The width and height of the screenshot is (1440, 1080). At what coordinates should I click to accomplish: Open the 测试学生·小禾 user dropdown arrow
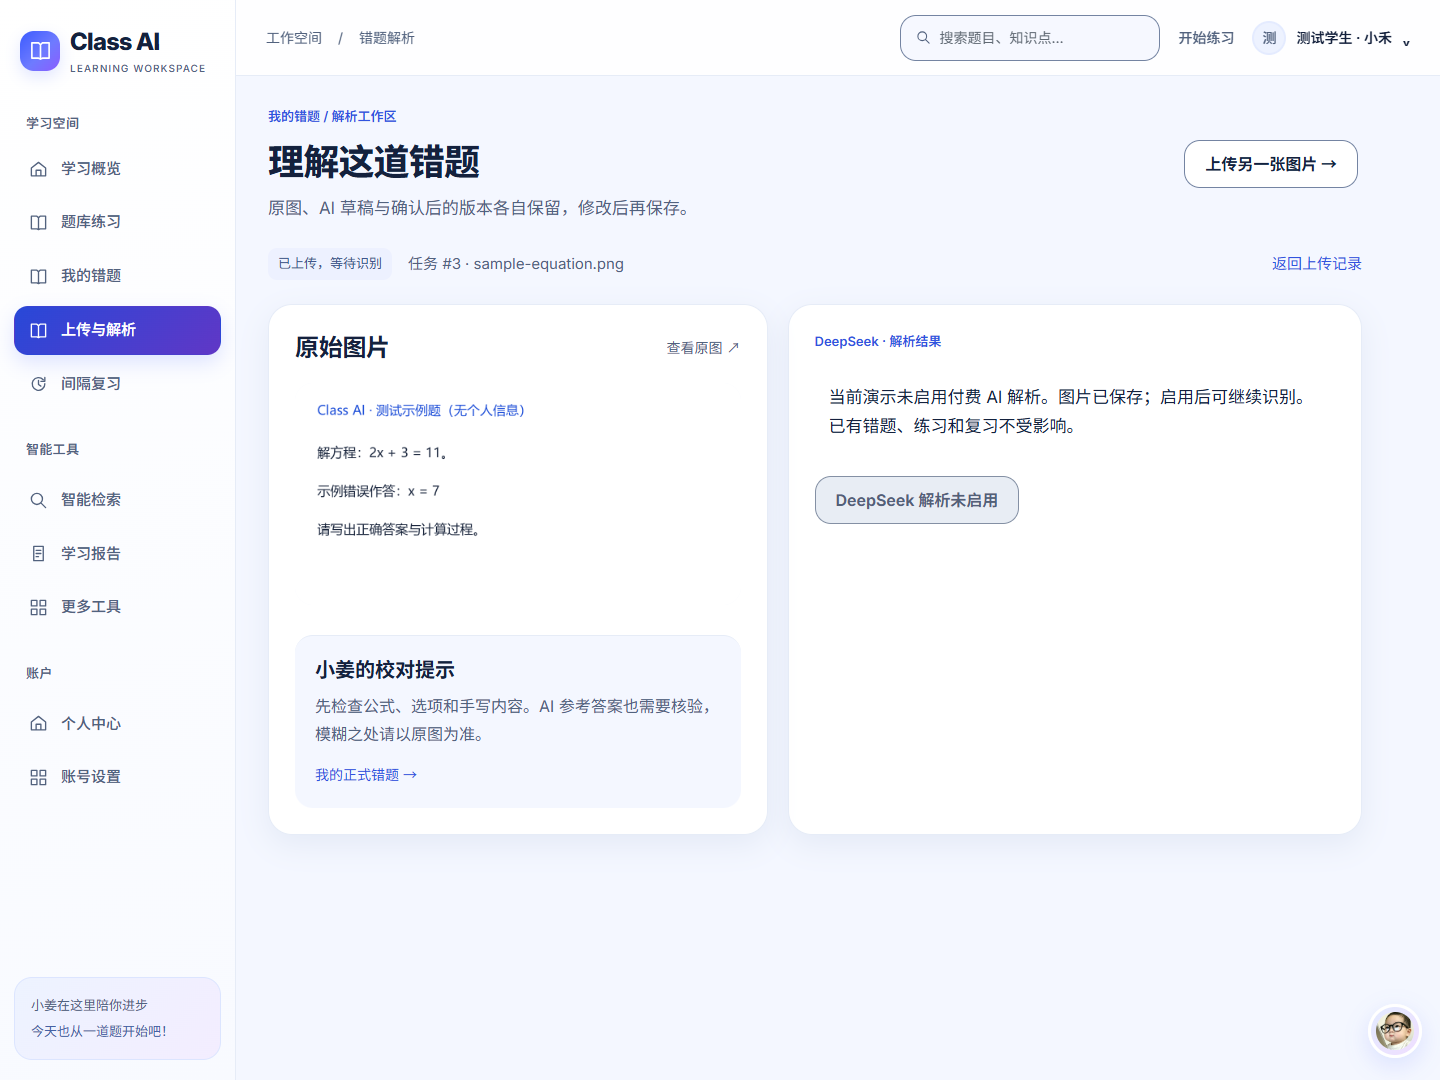pos(1406,42)
